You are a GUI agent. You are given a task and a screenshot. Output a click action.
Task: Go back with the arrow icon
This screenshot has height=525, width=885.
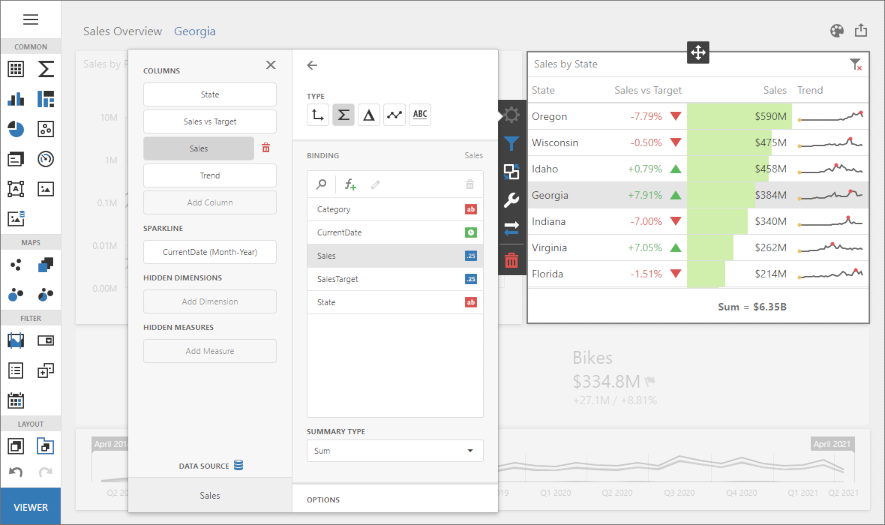point(312,65)
